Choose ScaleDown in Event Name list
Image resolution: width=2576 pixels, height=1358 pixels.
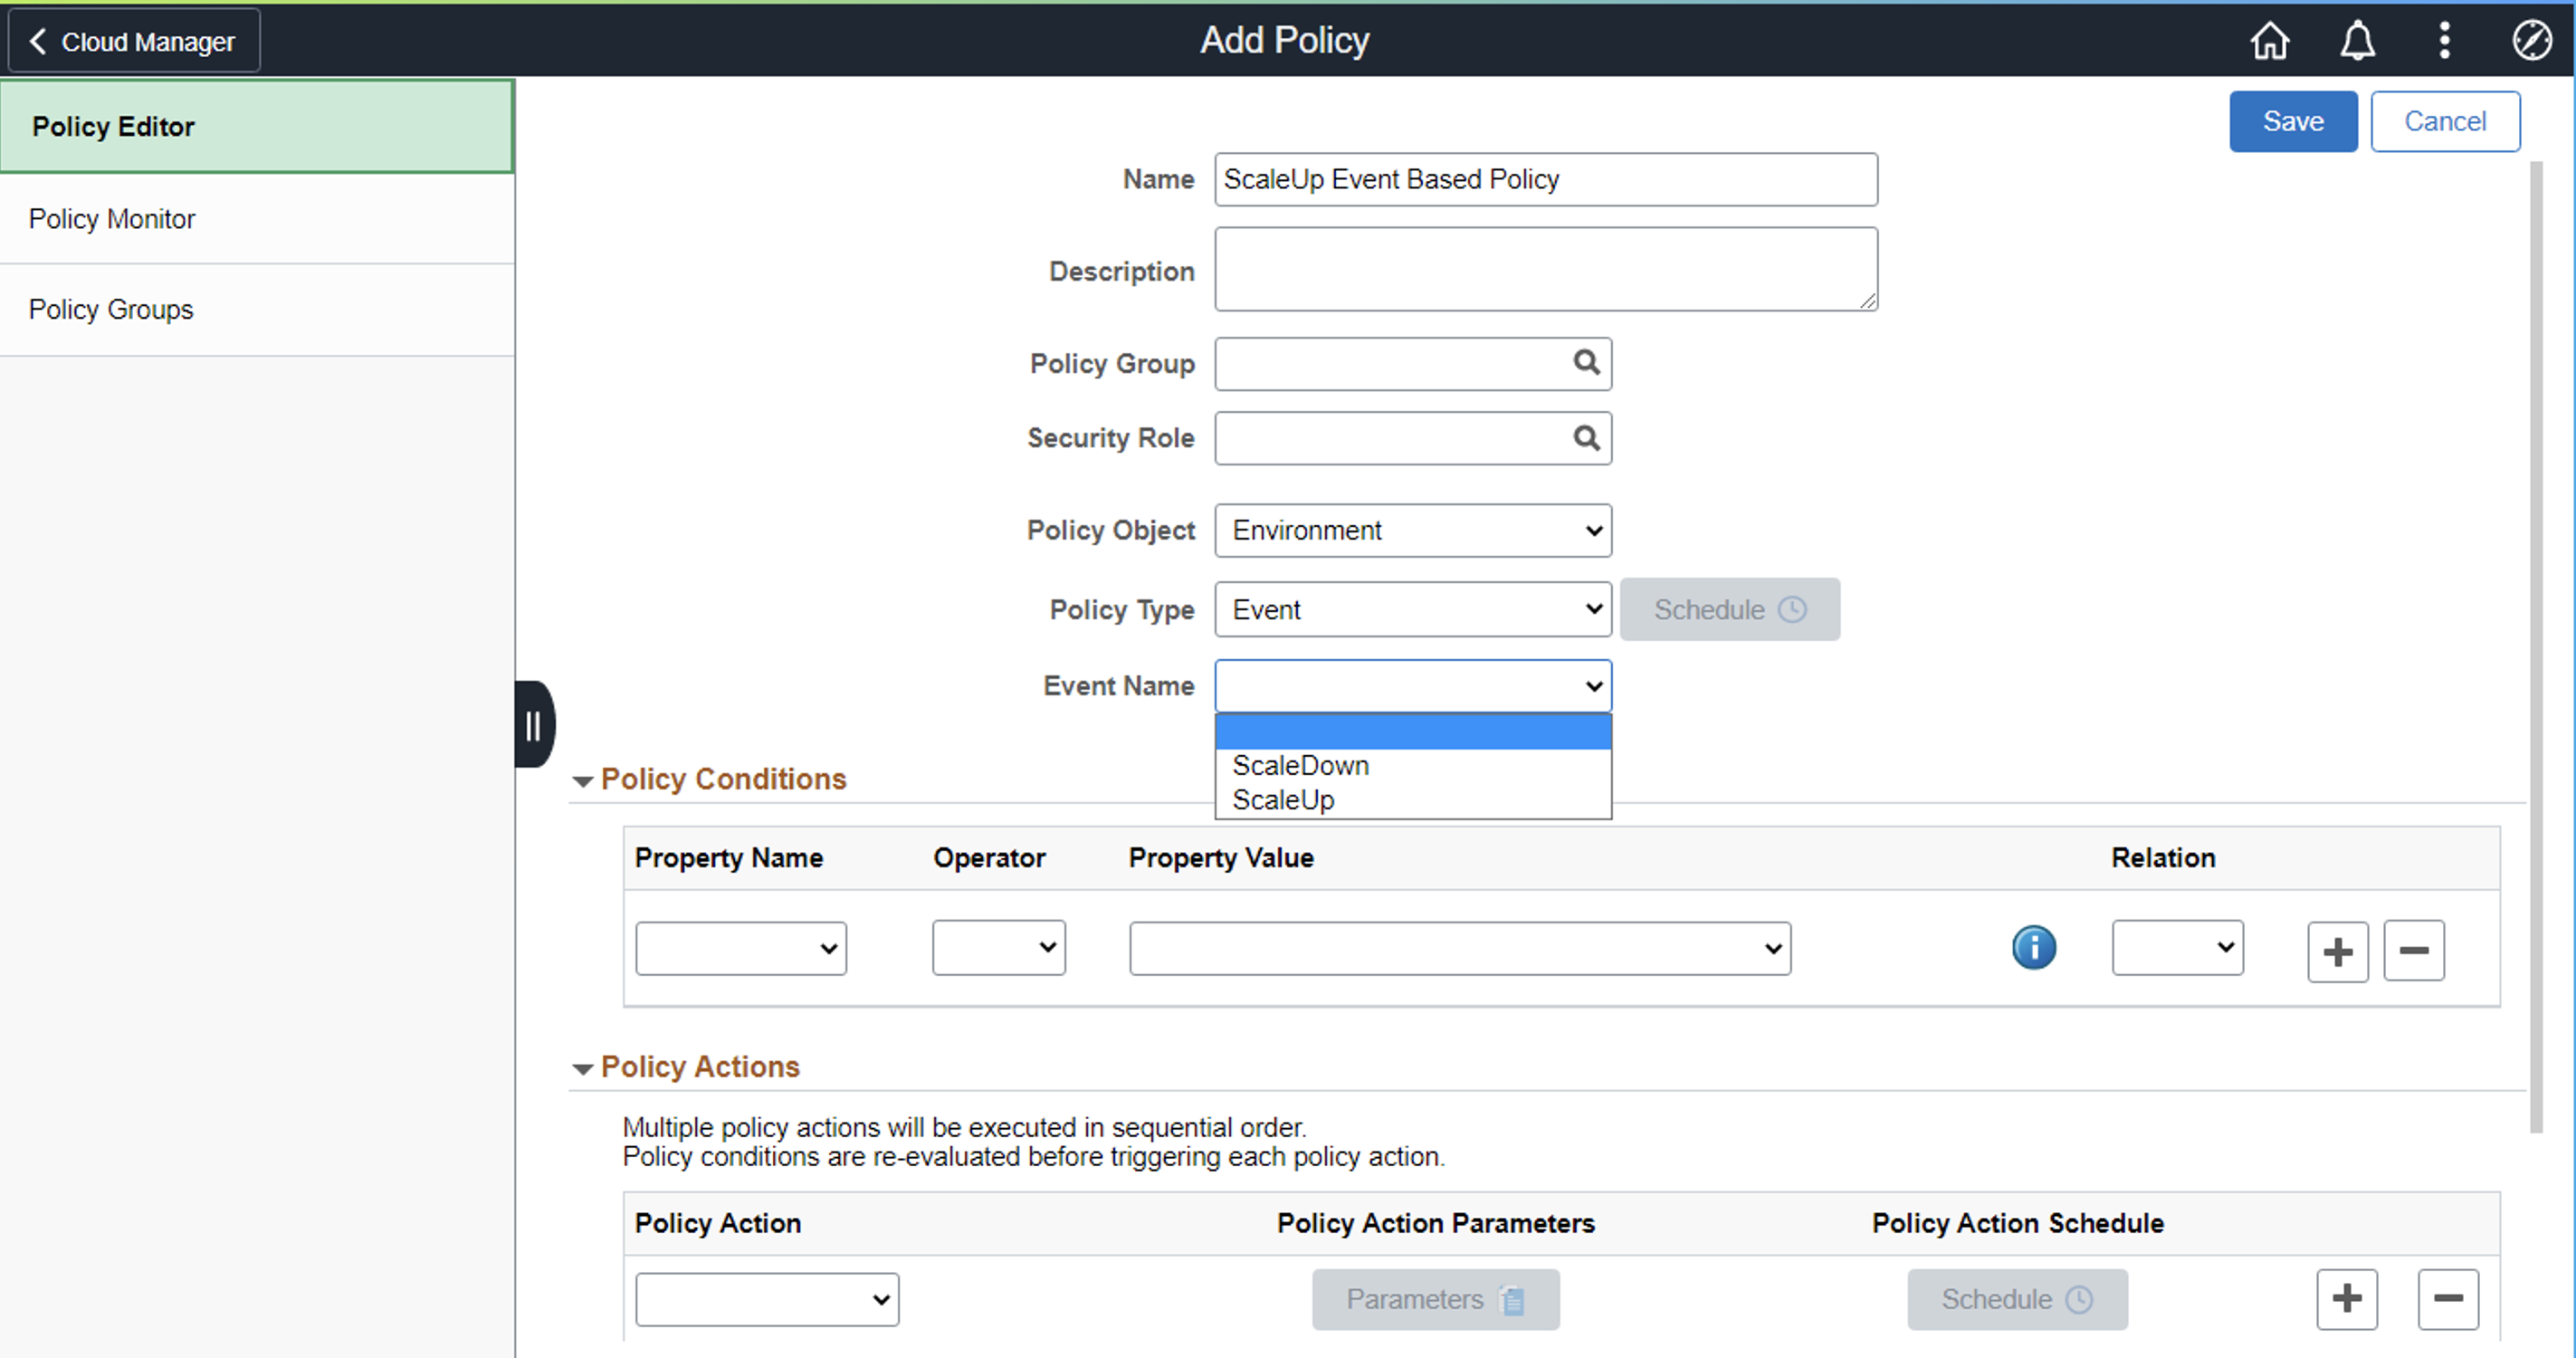[x=1300, y=765]
